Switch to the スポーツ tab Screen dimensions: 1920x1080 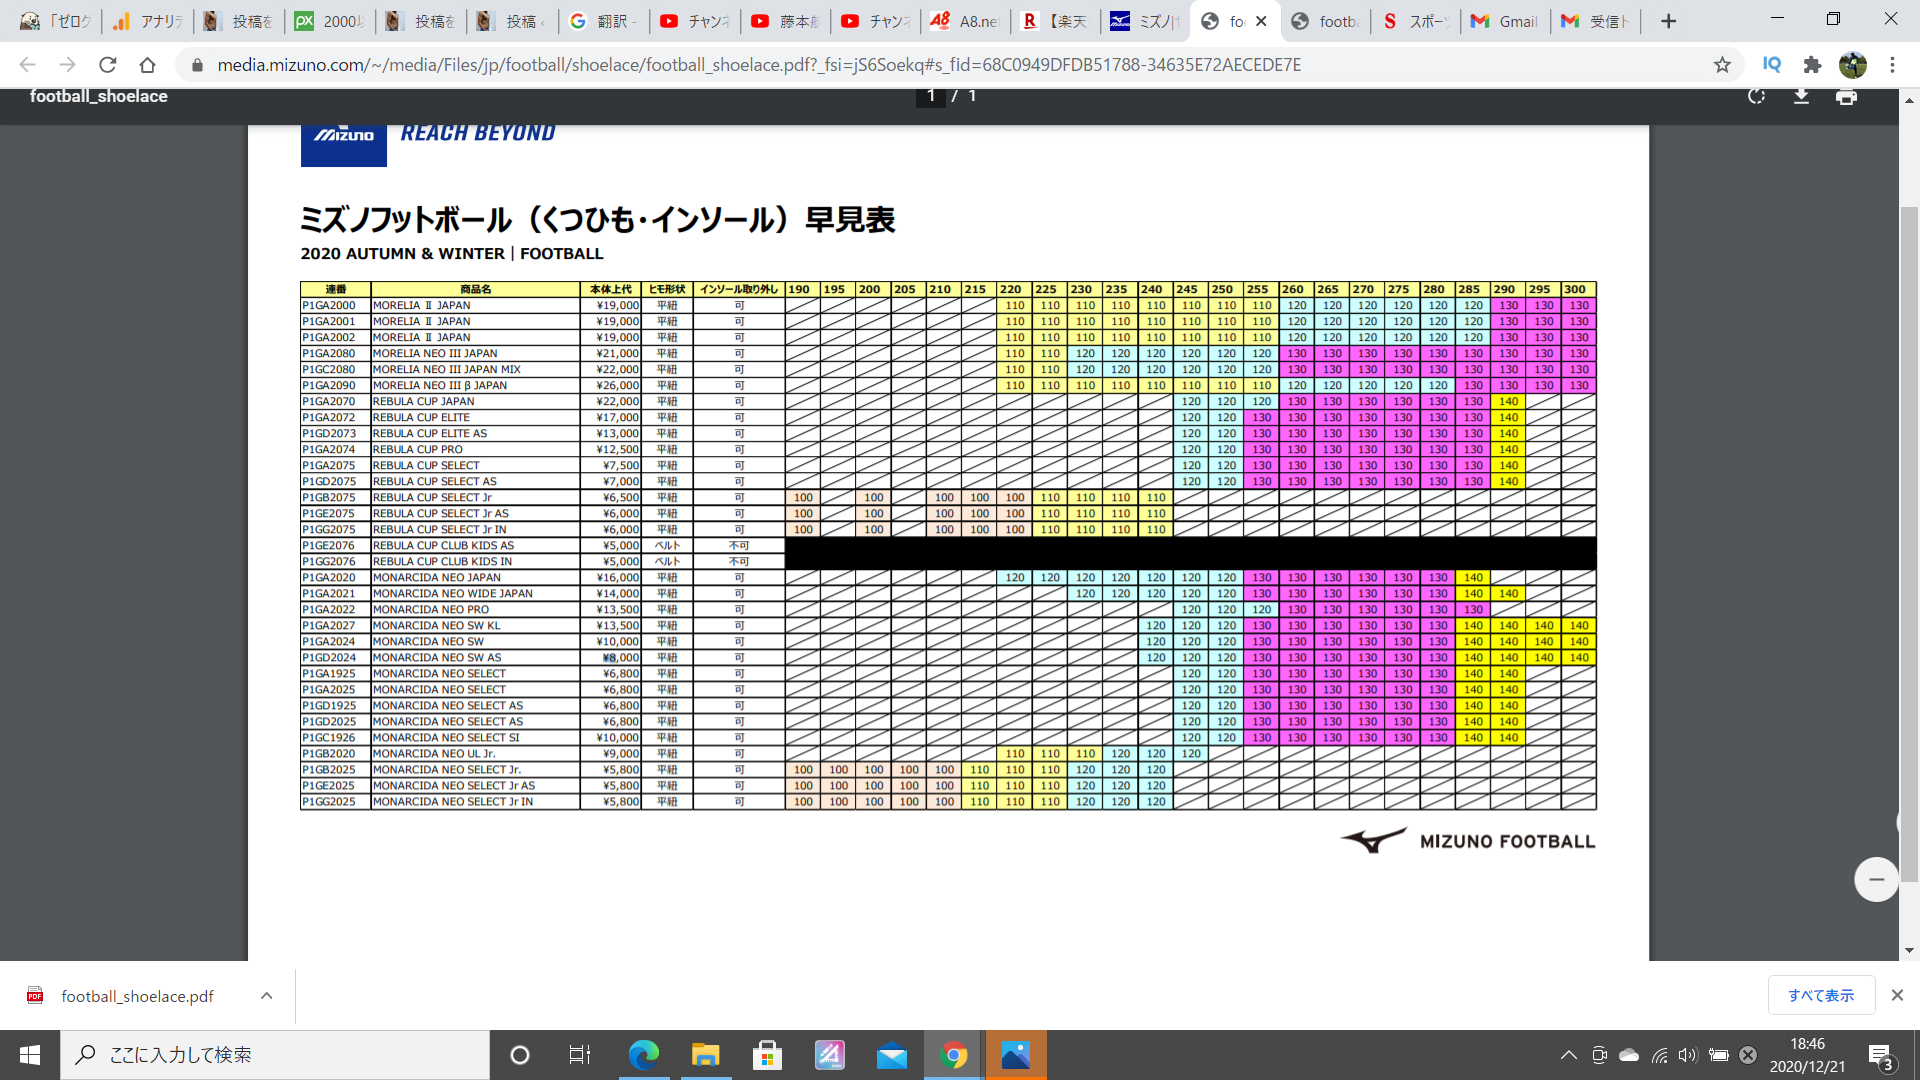(1416, 21)
